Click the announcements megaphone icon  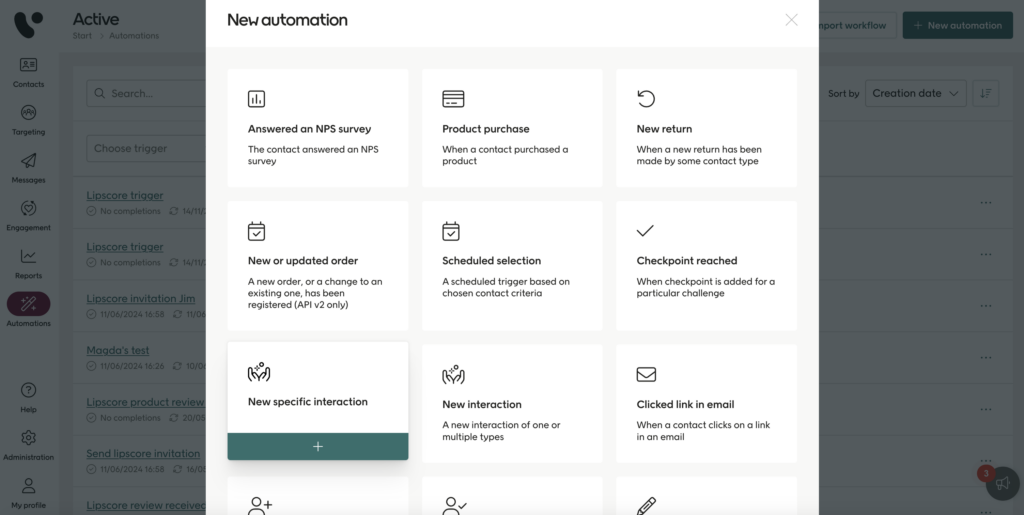coord(1002,485)
